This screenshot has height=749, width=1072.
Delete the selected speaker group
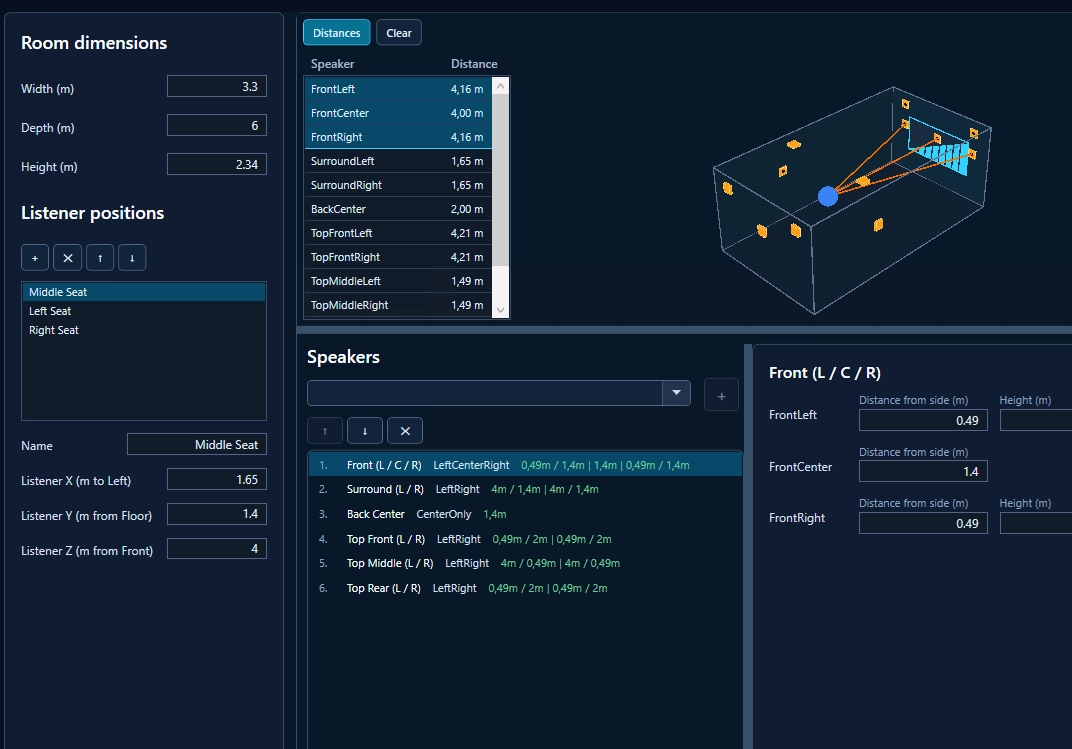[x=405, y=431]
